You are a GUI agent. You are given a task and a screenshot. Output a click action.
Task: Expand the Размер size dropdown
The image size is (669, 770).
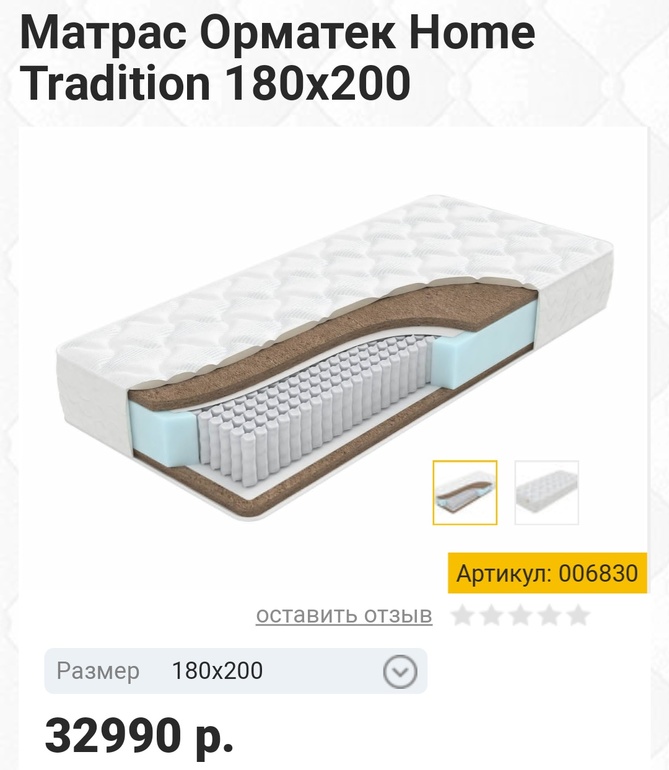[x=236, y=671]
